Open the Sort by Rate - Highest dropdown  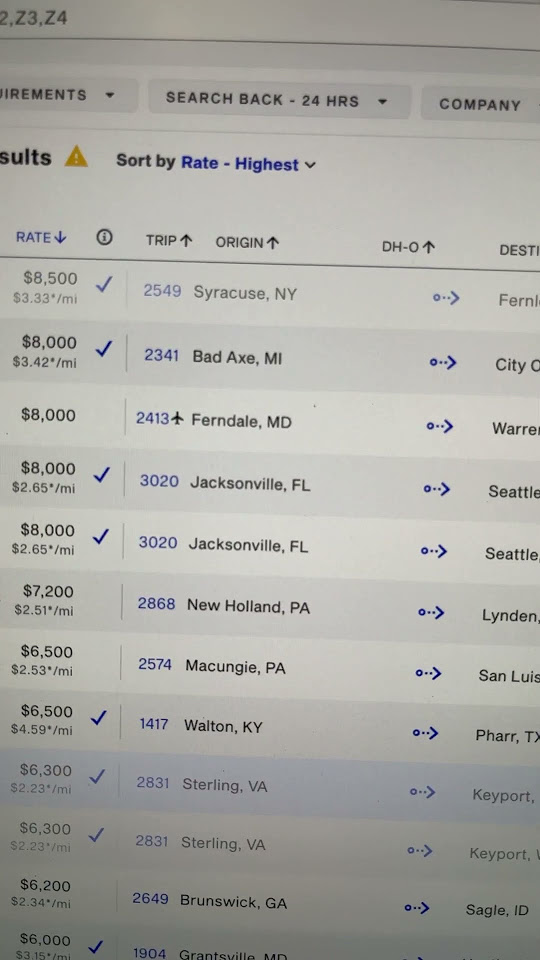[x=216, y=163]
